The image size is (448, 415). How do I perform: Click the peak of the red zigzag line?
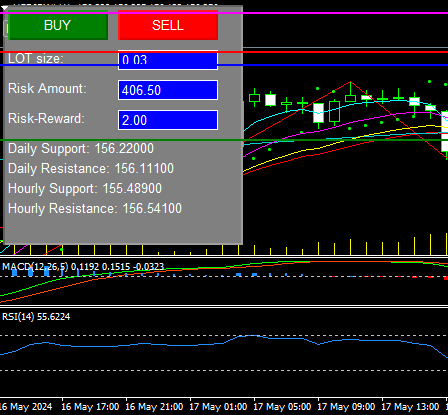point(350,82)
